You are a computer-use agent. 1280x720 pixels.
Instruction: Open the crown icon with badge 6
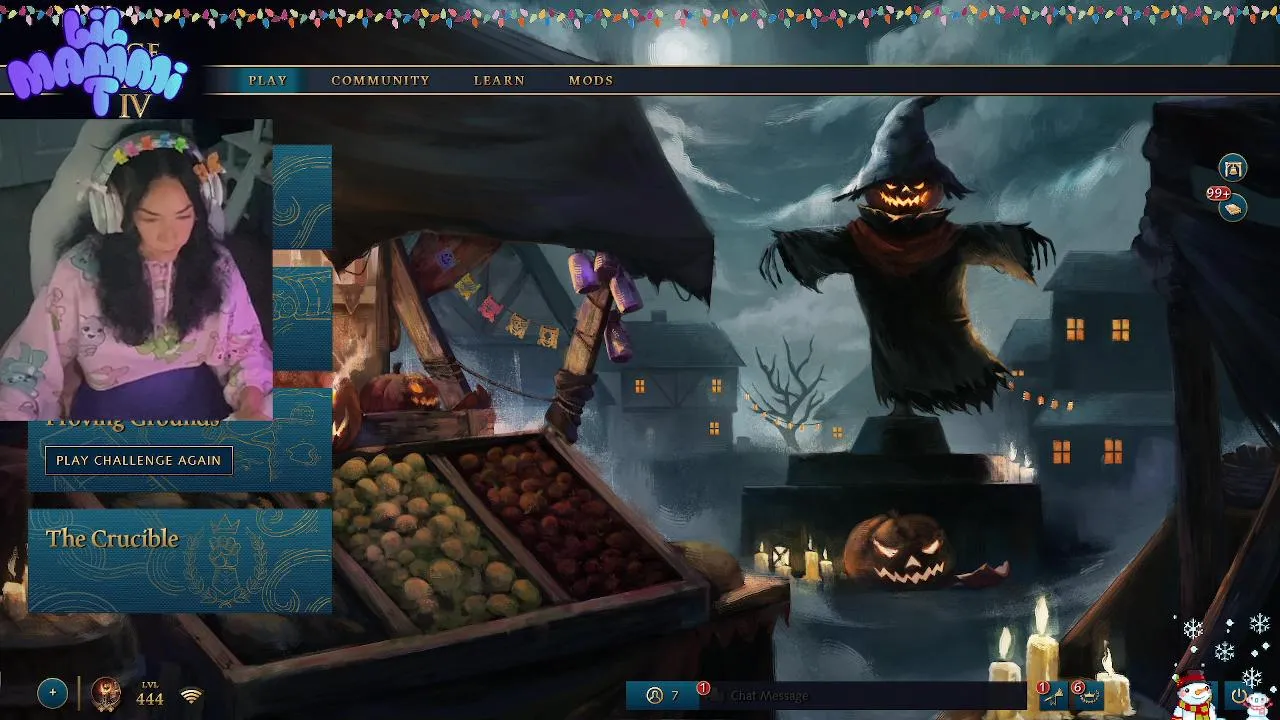[x=1088, y=696]
